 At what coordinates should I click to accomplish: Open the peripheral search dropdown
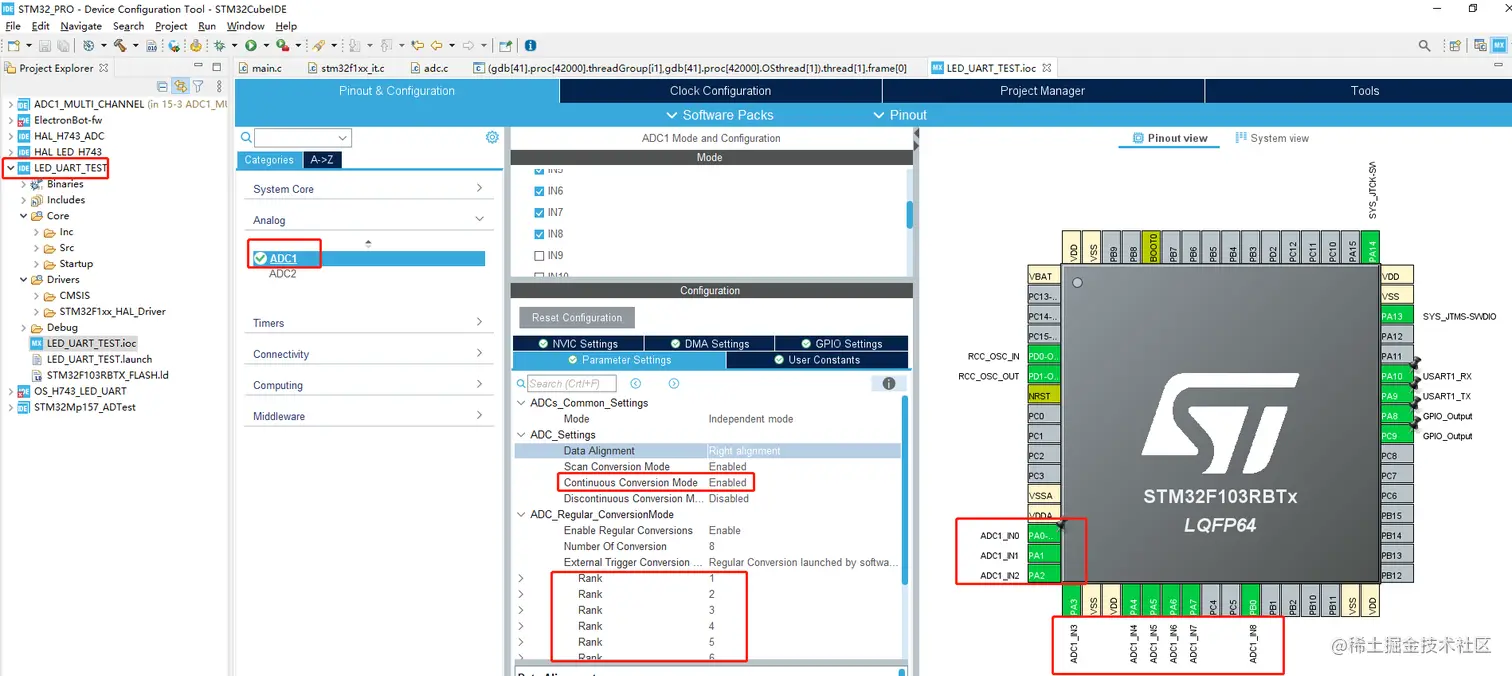pyautogui.click(x=342, y=138)
